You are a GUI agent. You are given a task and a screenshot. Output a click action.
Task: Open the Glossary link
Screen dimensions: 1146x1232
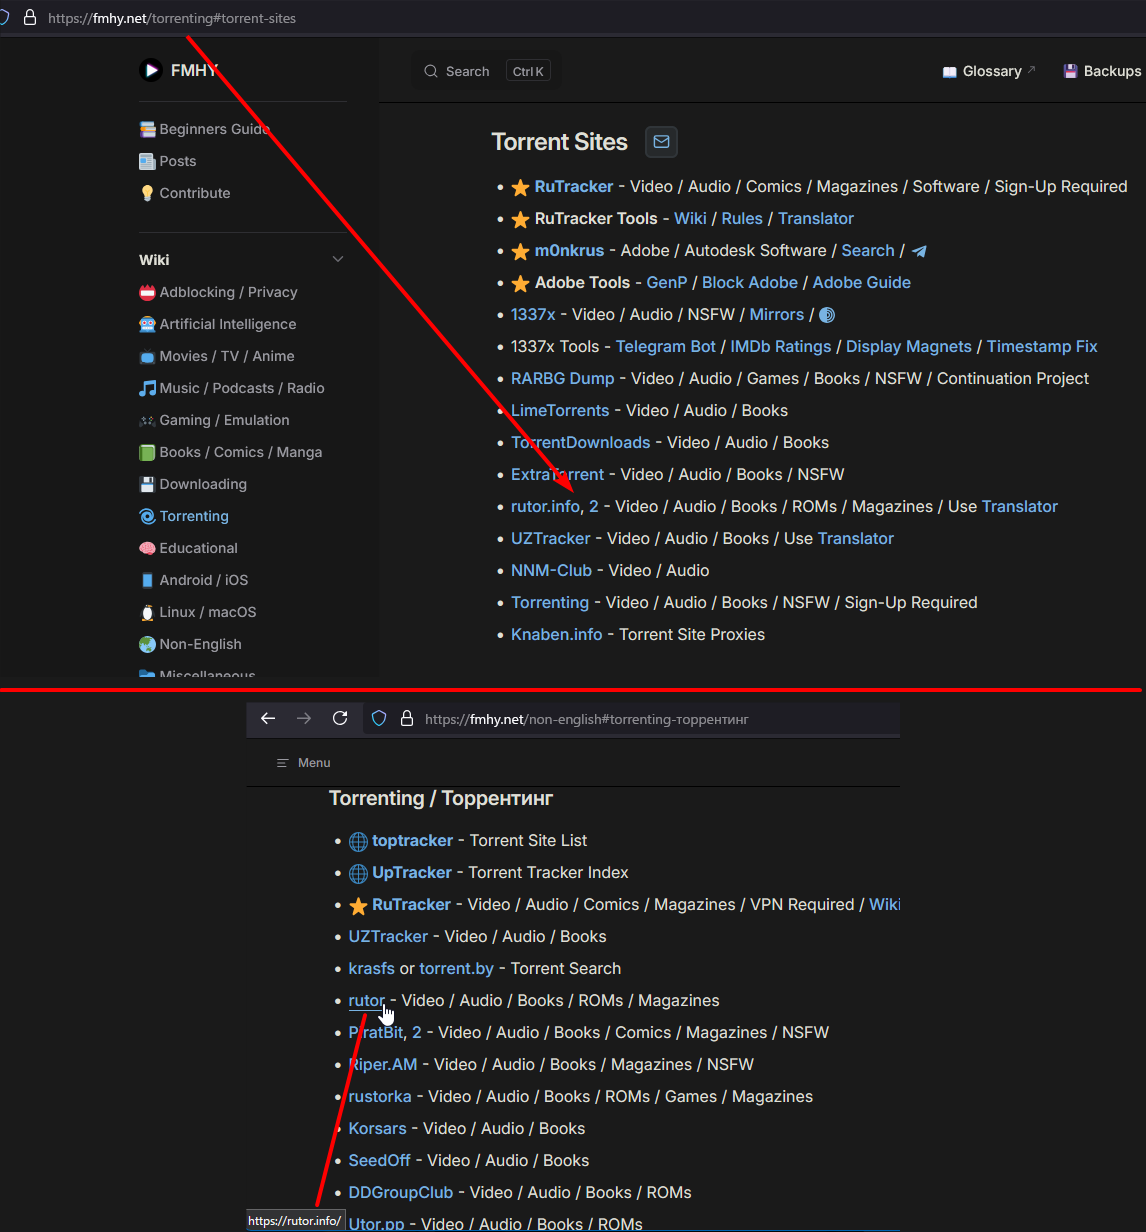coord(989,71)
